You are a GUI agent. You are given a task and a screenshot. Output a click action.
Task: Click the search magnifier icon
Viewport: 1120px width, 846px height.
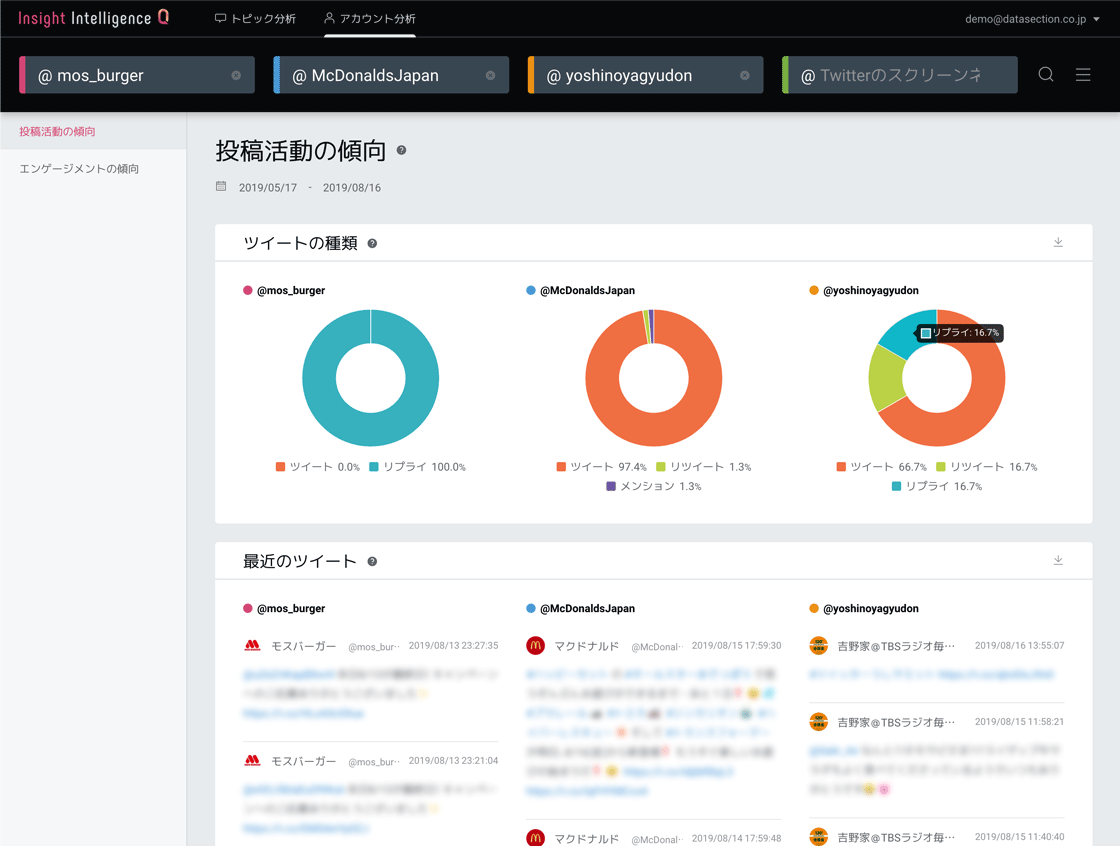(x=1046, y=74)
